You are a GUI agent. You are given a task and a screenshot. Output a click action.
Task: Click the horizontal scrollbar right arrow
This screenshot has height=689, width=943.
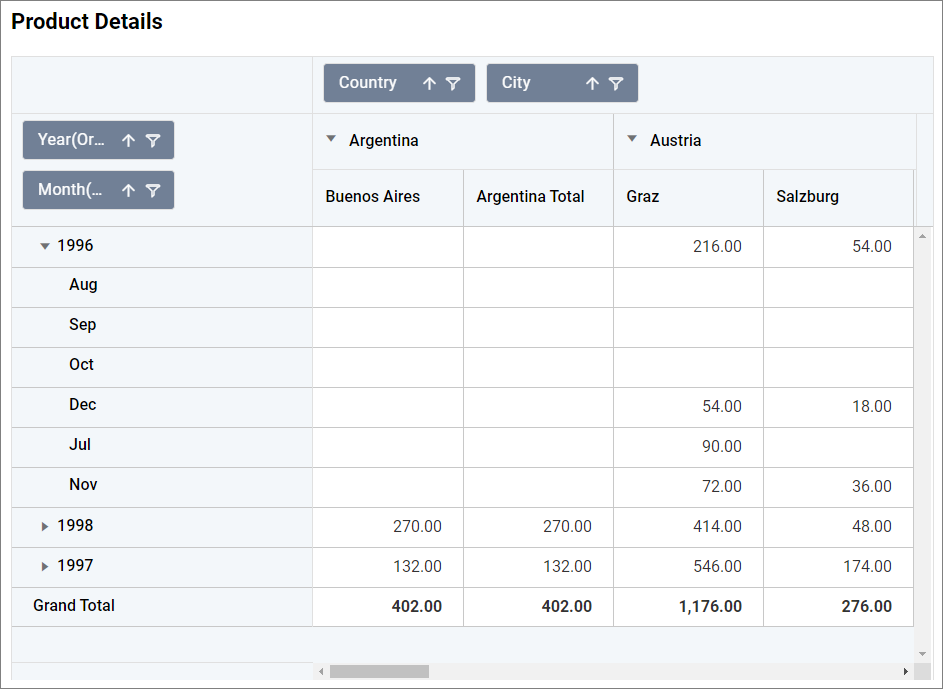pyautogui.click(x=906, y=672)
